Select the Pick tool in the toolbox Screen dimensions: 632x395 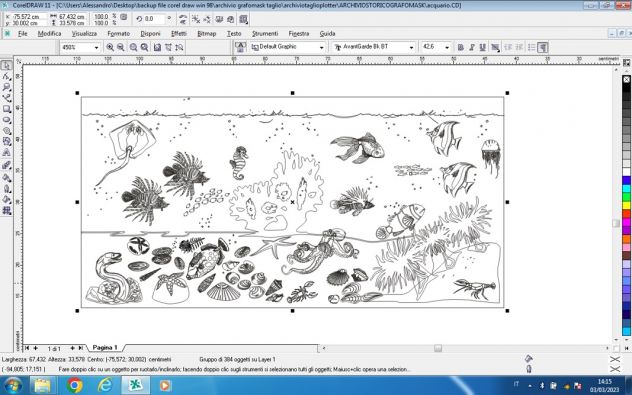(6, 66)
